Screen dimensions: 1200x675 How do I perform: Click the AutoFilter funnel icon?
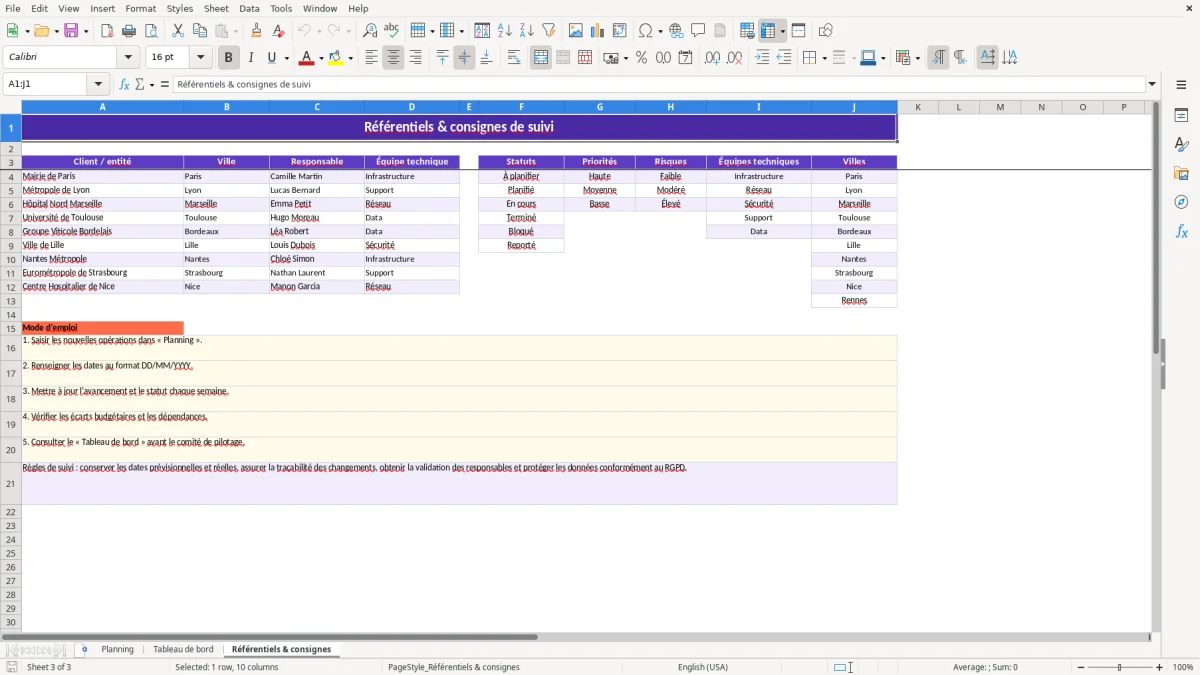pyautogui.click(x=549, y=31)
